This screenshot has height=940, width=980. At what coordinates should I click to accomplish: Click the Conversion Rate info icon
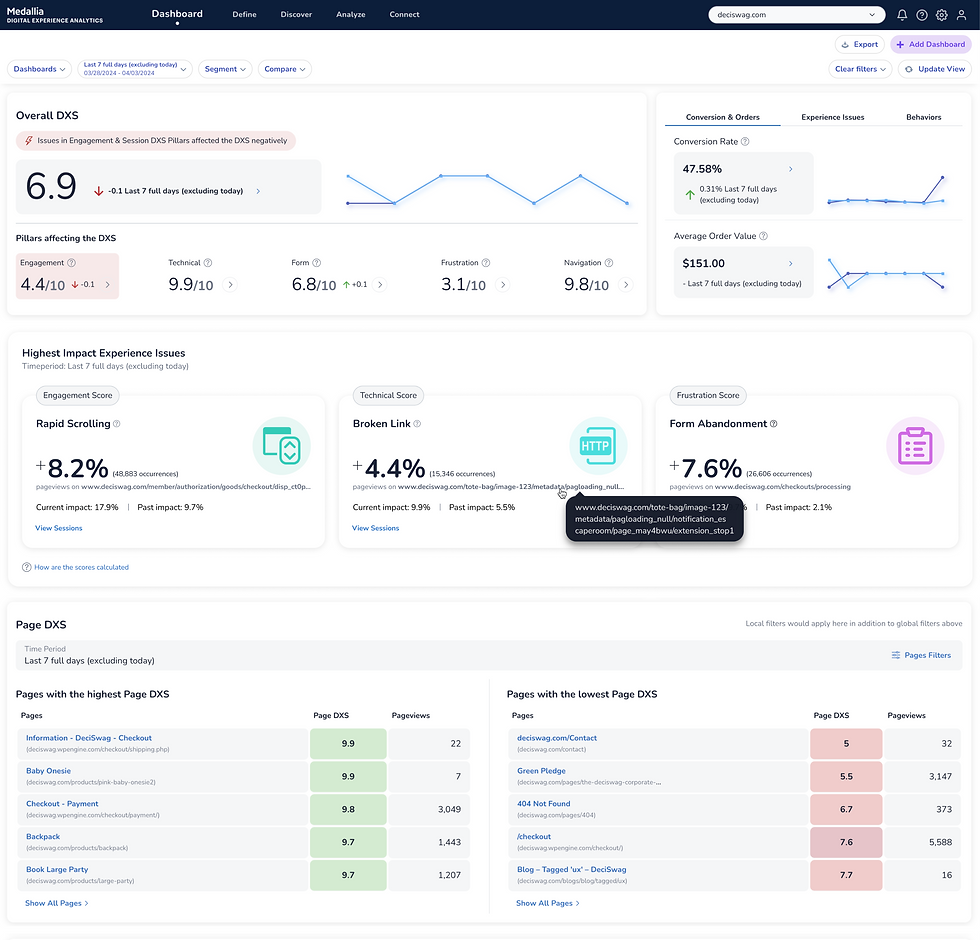[745, 142]
